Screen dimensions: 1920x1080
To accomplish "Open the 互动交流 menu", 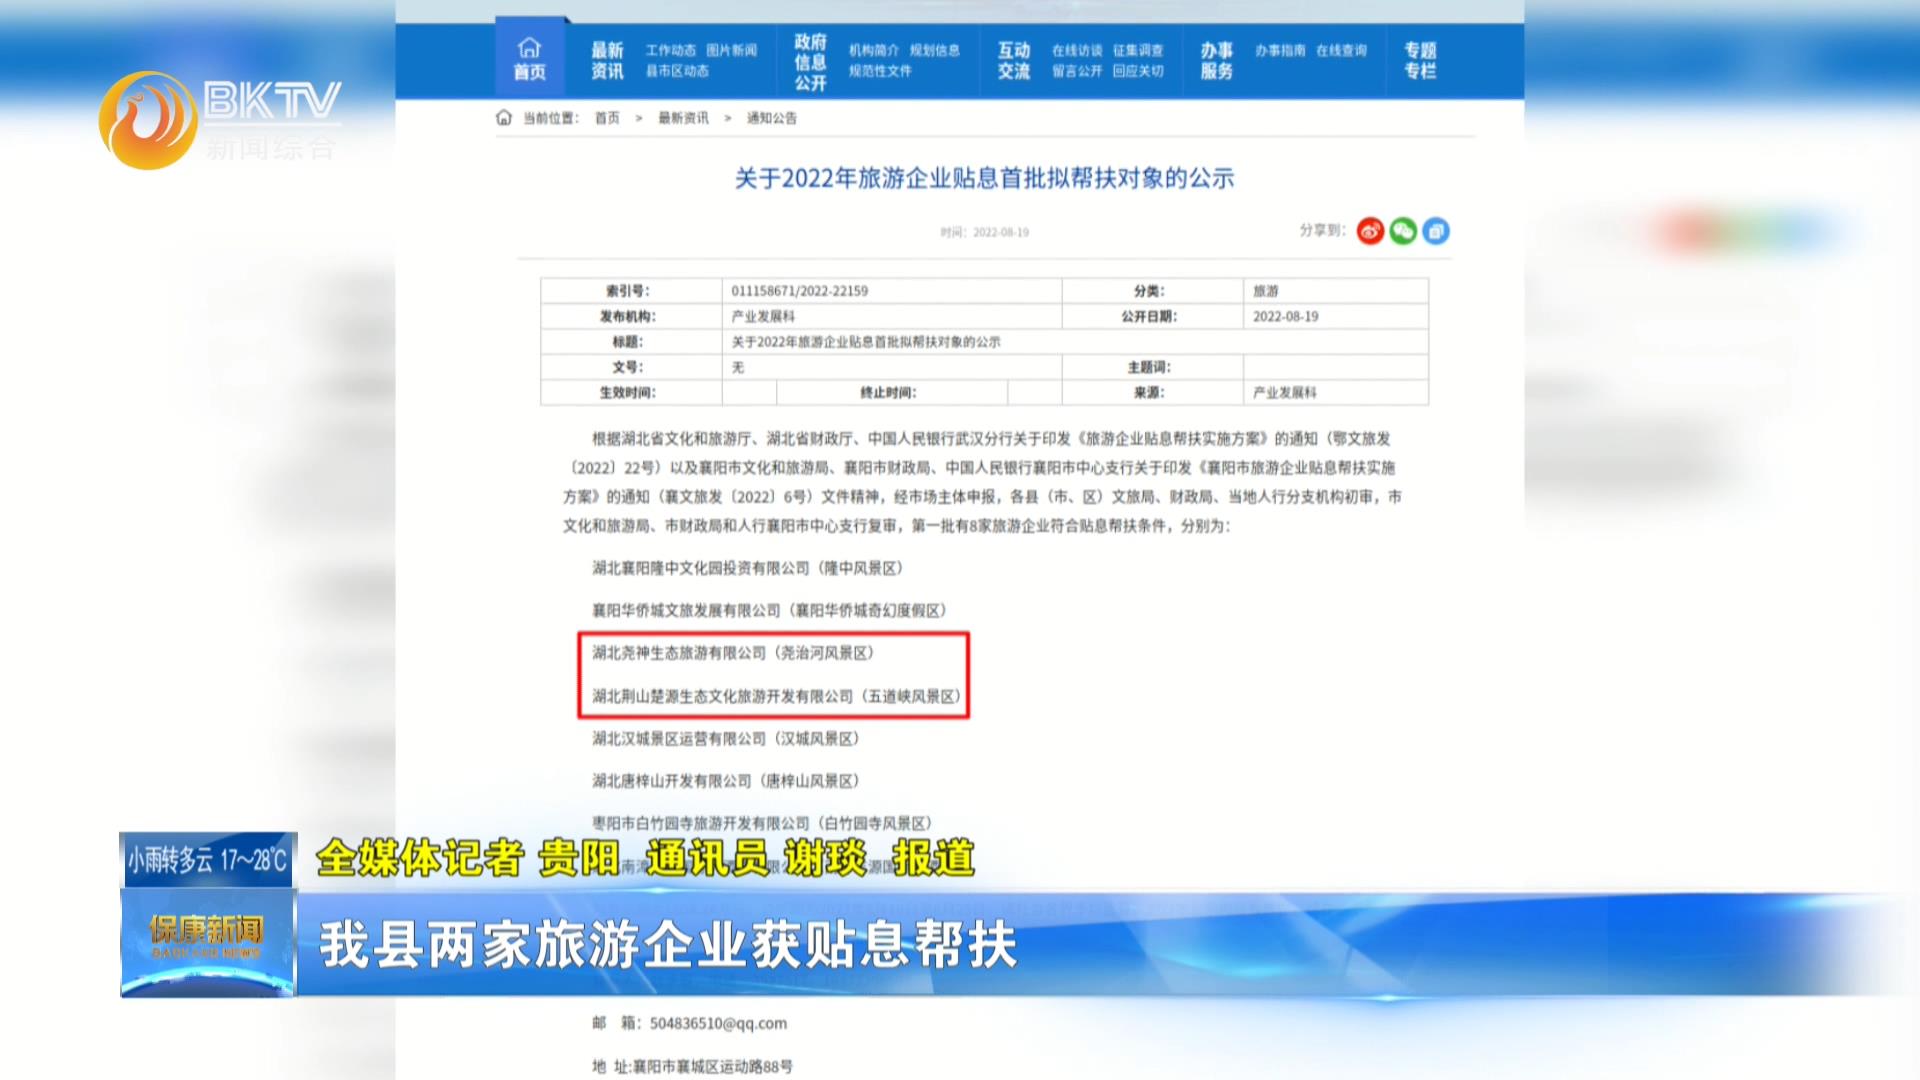I will 1014,60.
